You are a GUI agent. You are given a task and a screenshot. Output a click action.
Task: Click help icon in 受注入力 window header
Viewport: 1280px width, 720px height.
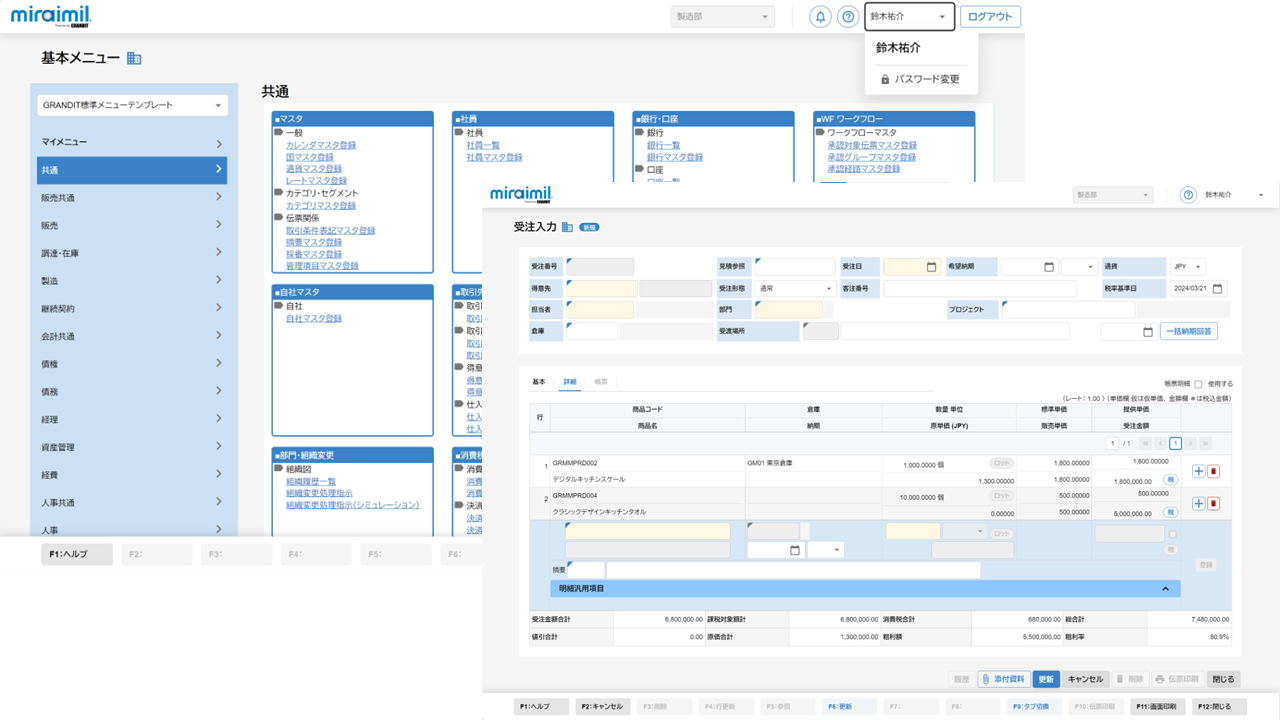pyautogui.click(x=1188, y=195)
